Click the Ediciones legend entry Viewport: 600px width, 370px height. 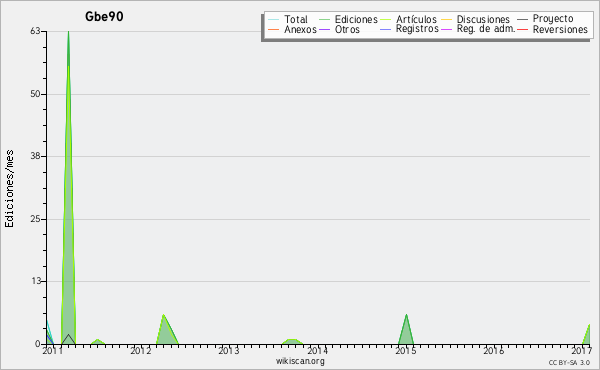[x=348, y=19]
